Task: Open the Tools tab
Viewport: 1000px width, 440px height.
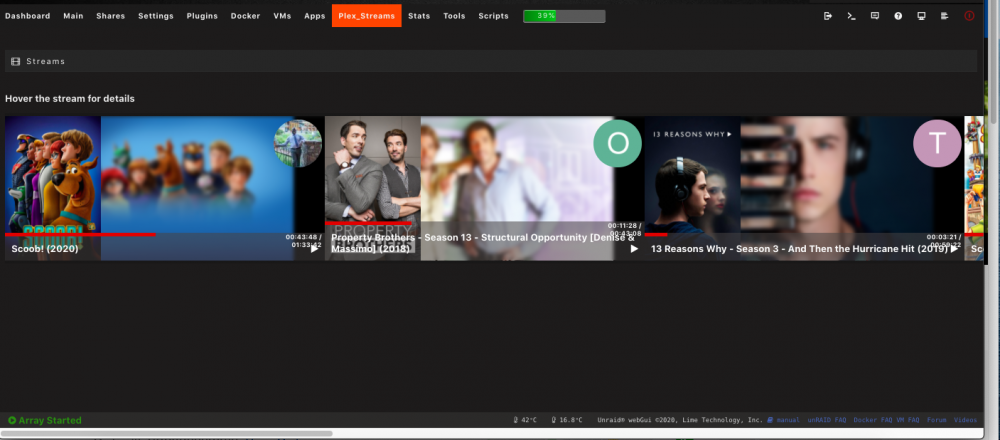Action: (x=455, y=16)
